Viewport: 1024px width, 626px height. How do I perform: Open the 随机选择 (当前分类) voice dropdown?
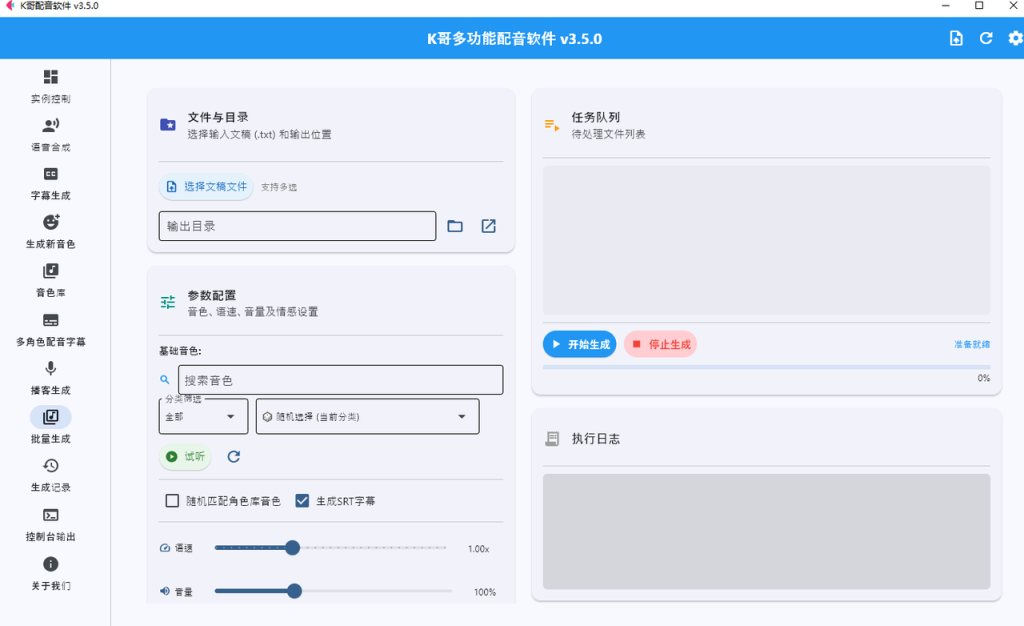pyautogui.click(x=368, y=416)
